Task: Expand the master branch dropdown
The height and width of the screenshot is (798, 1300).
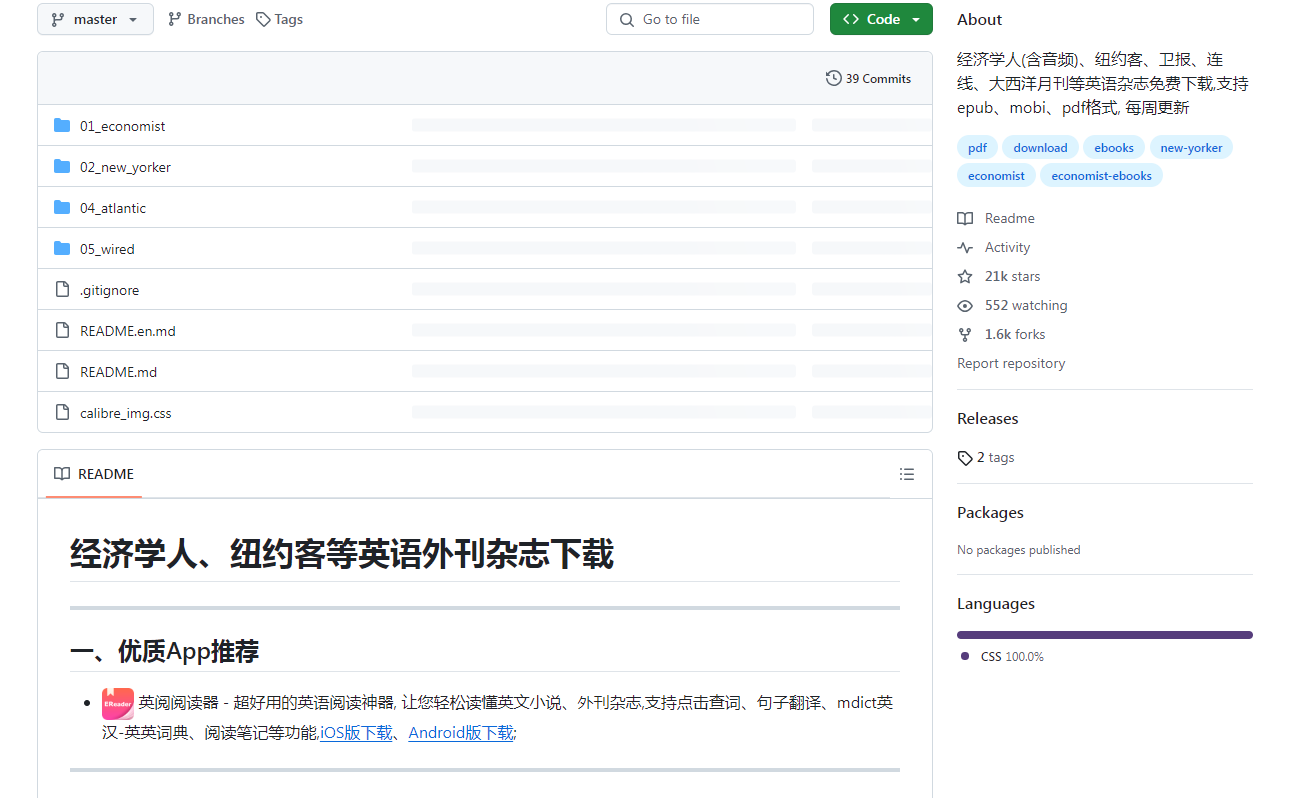Action: [x=95, y=19]
